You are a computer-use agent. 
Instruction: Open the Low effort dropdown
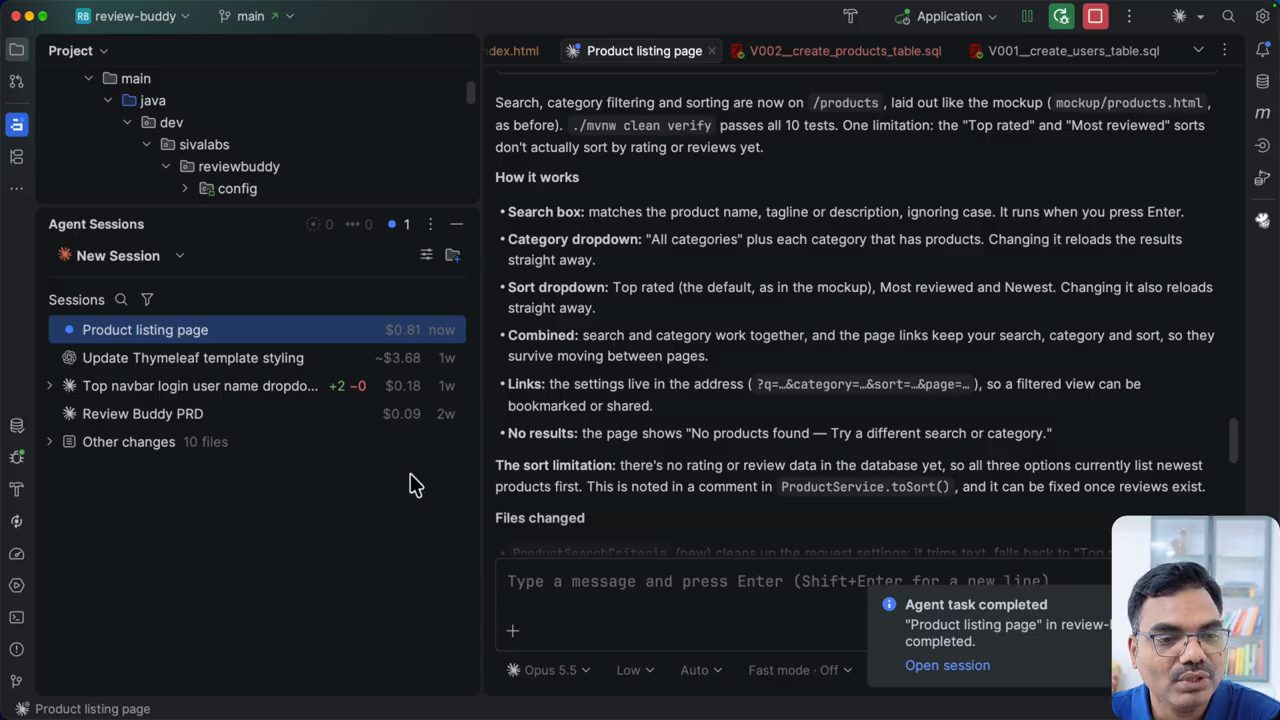pos(635,670)
